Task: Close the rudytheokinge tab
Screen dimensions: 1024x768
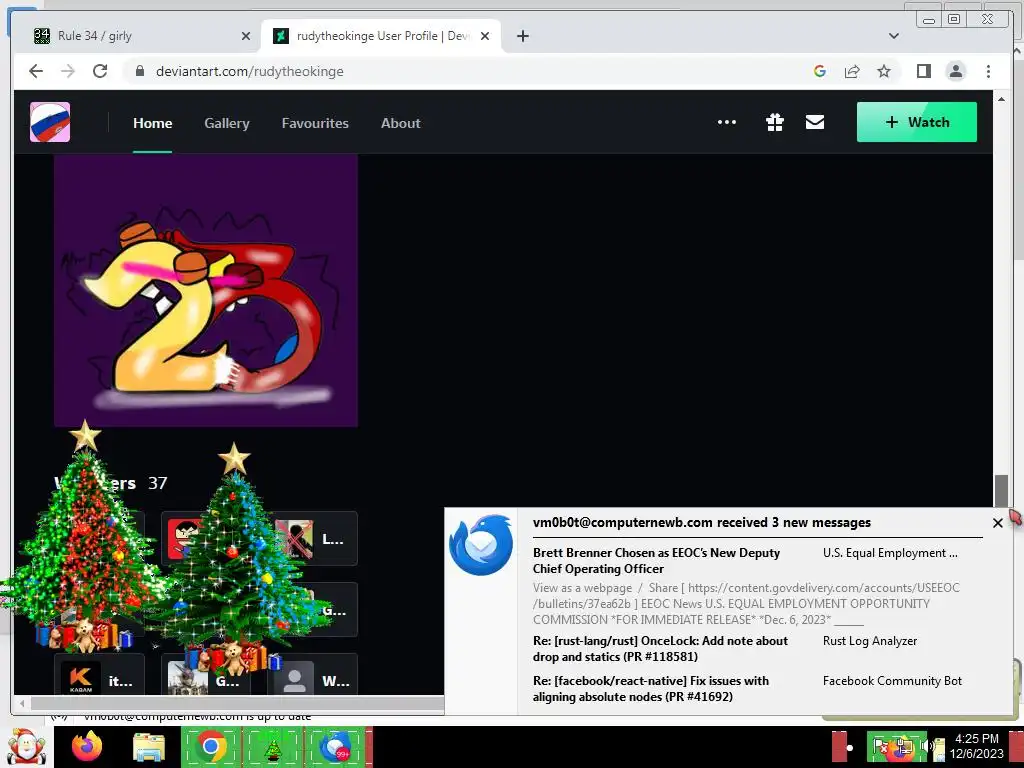Action: point(485,36)
